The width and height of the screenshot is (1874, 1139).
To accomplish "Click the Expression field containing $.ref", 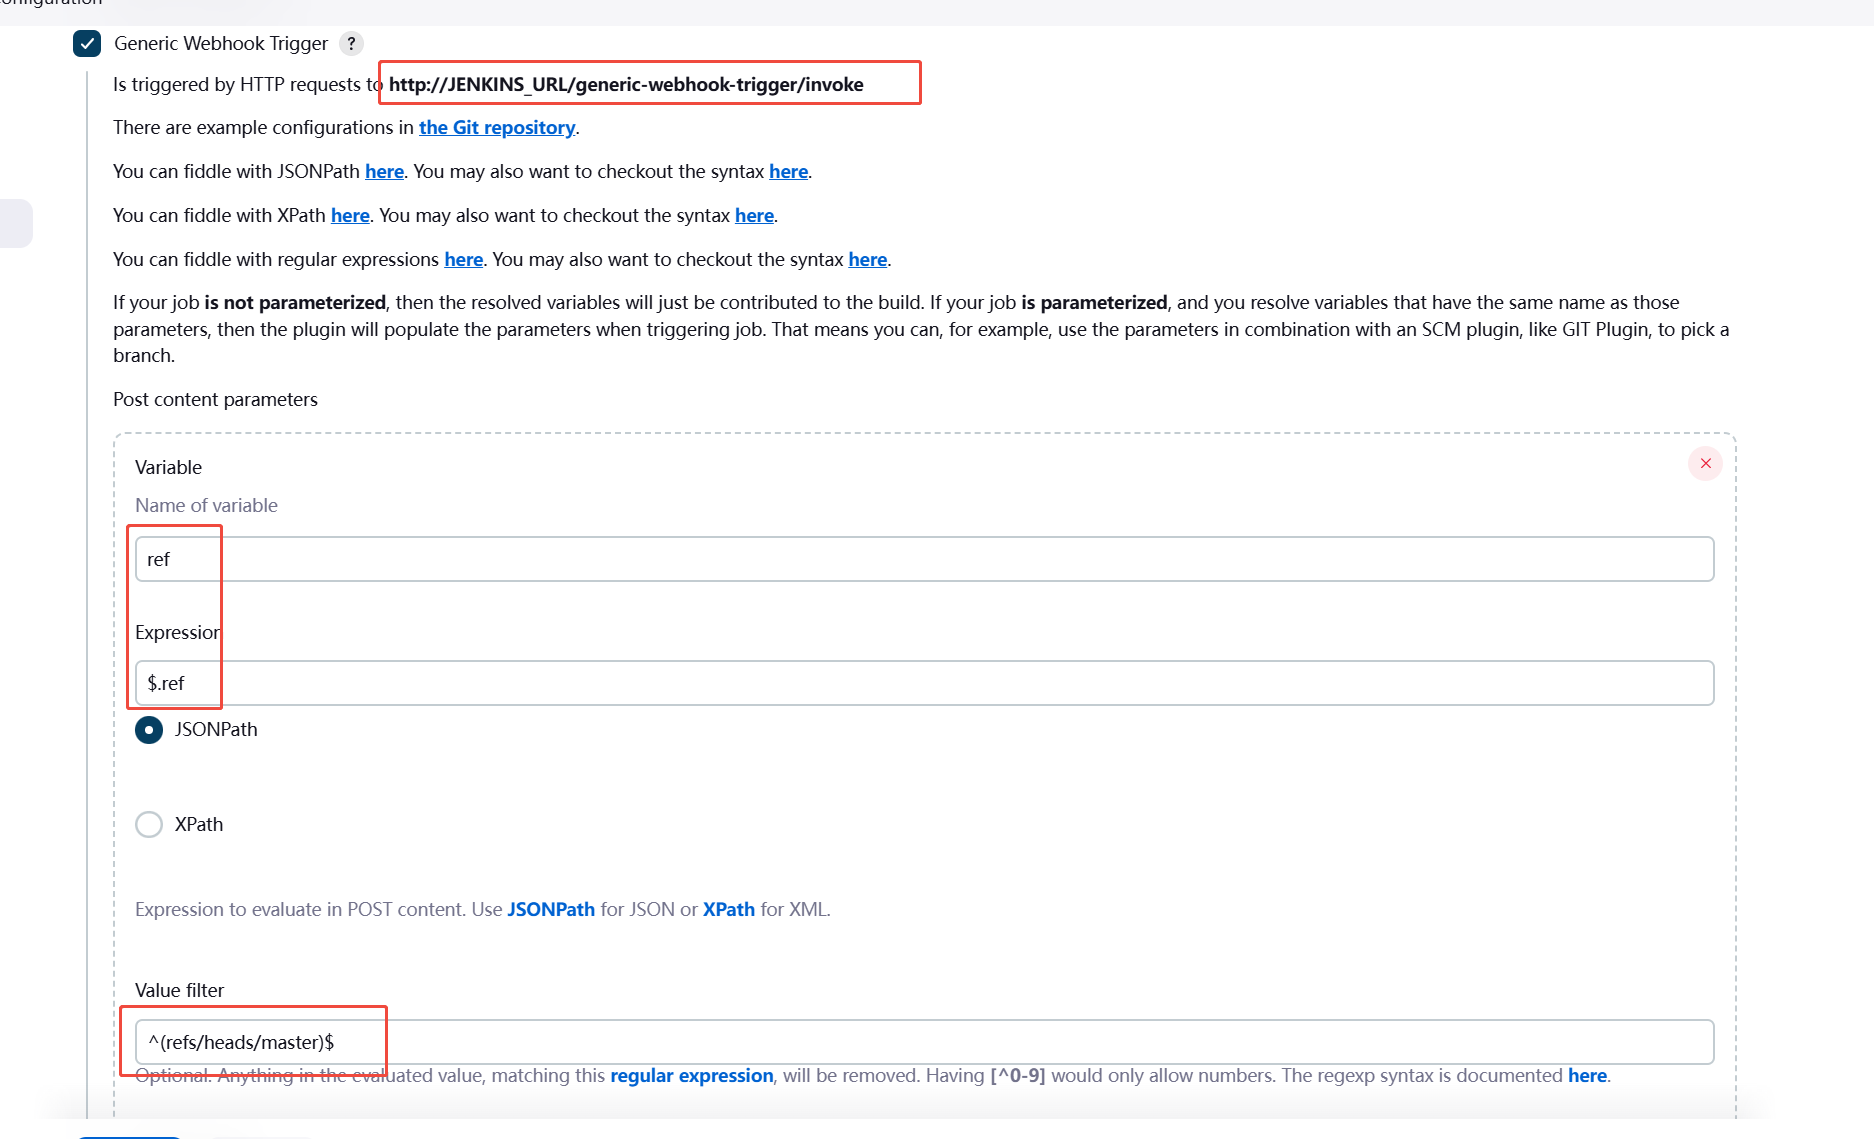I will click(924, 683).
